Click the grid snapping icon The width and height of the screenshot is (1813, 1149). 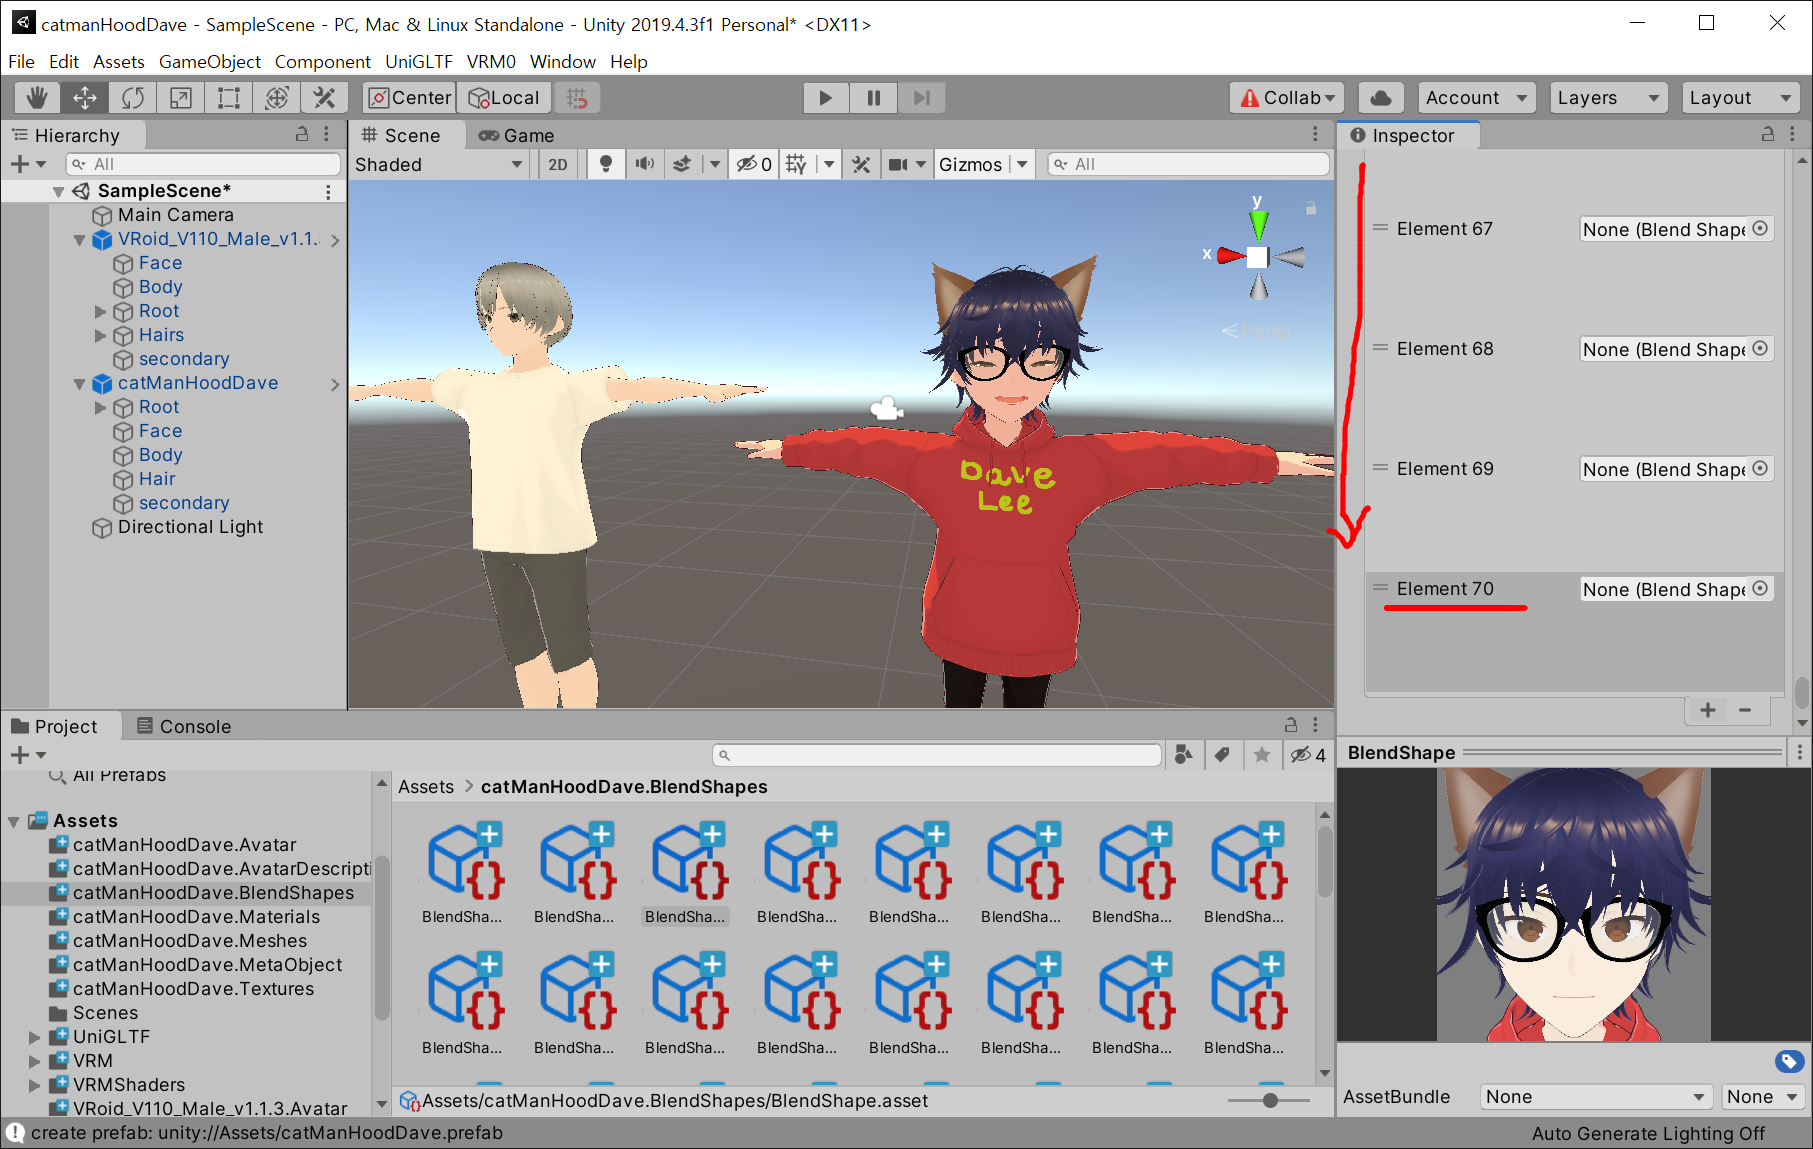tap(577, 98)
